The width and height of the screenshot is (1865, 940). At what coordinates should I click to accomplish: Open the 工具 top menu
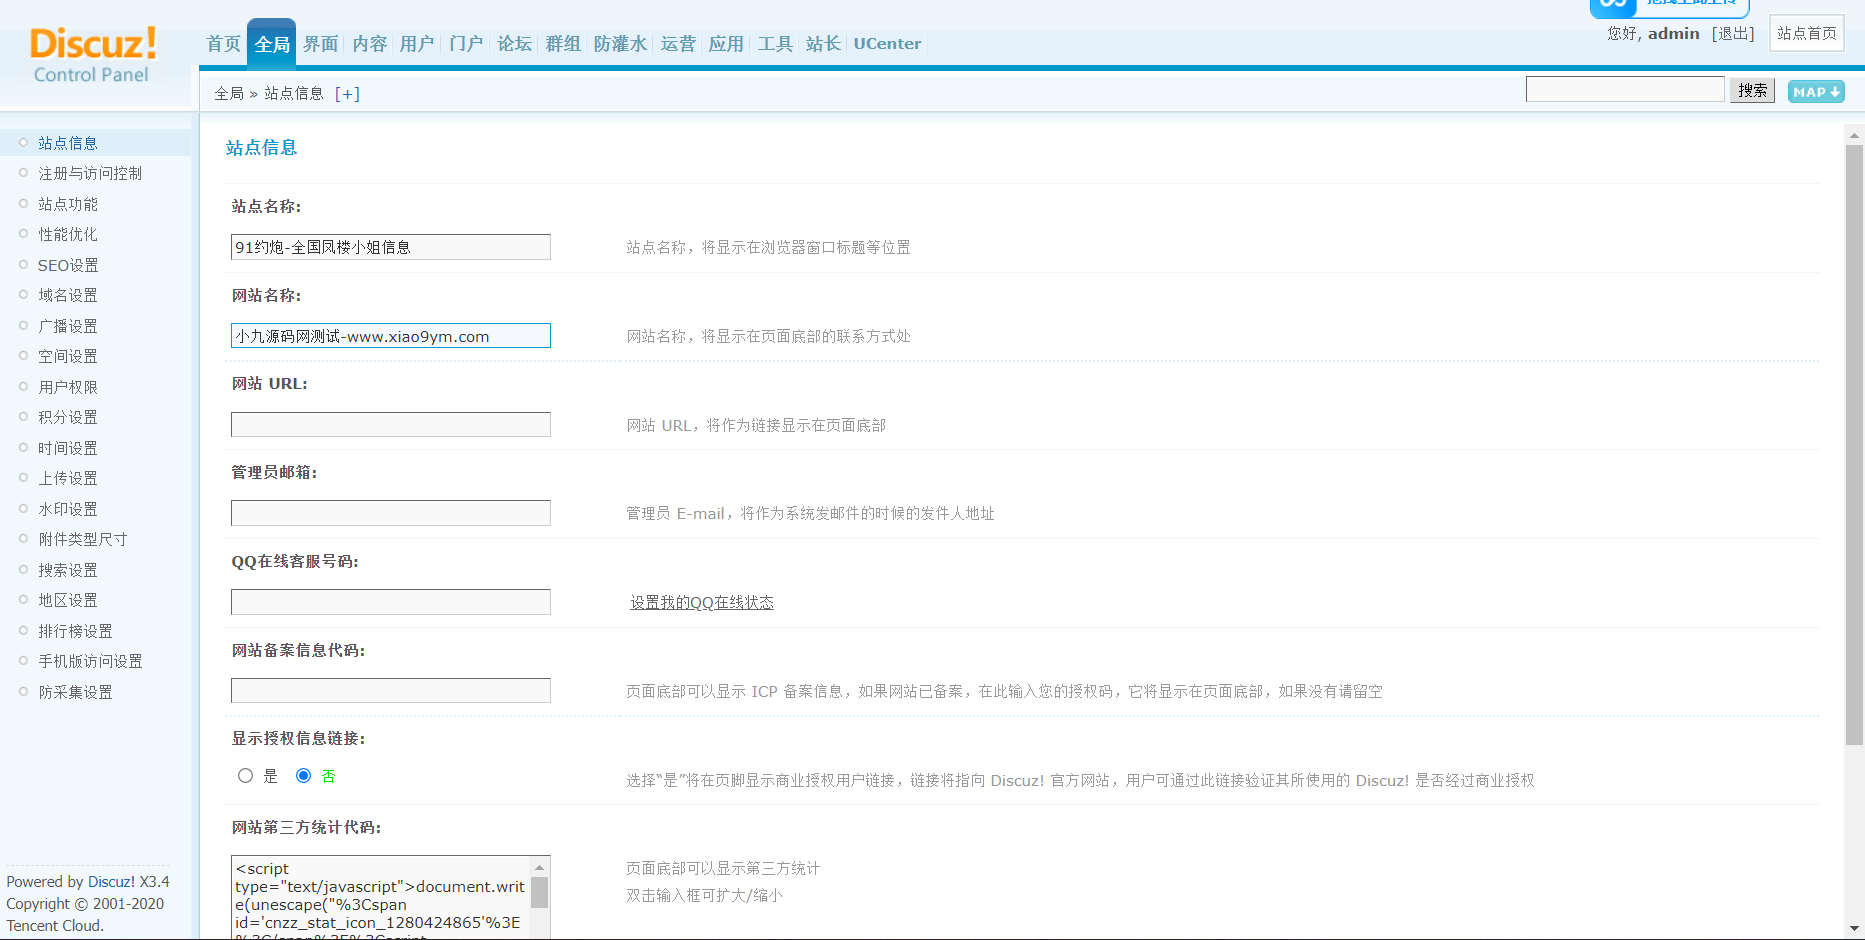click(775, 44)
